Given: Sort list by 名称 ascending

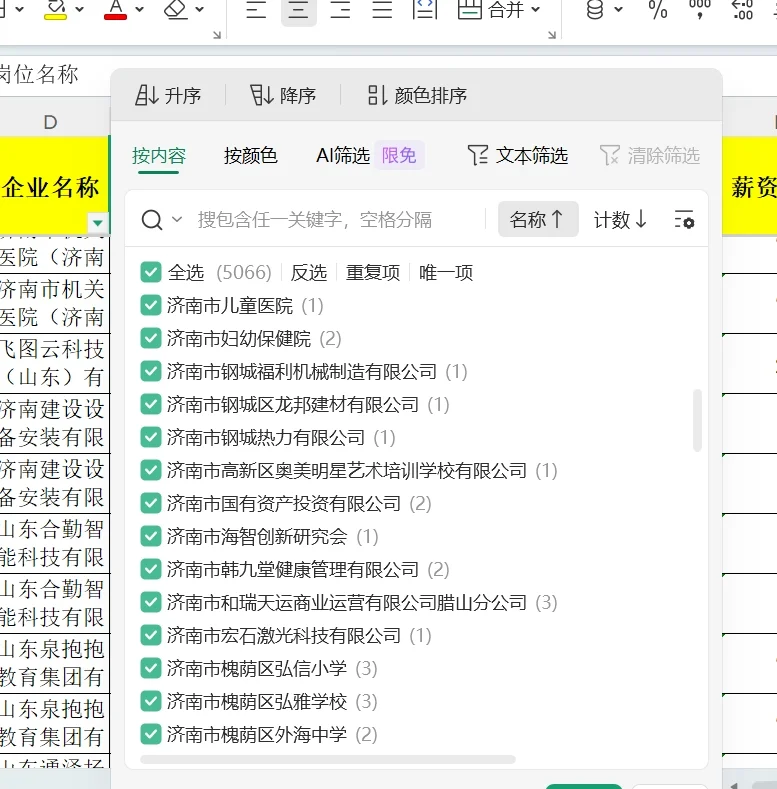Looking at the screenshot, I should tap(538, 219).
